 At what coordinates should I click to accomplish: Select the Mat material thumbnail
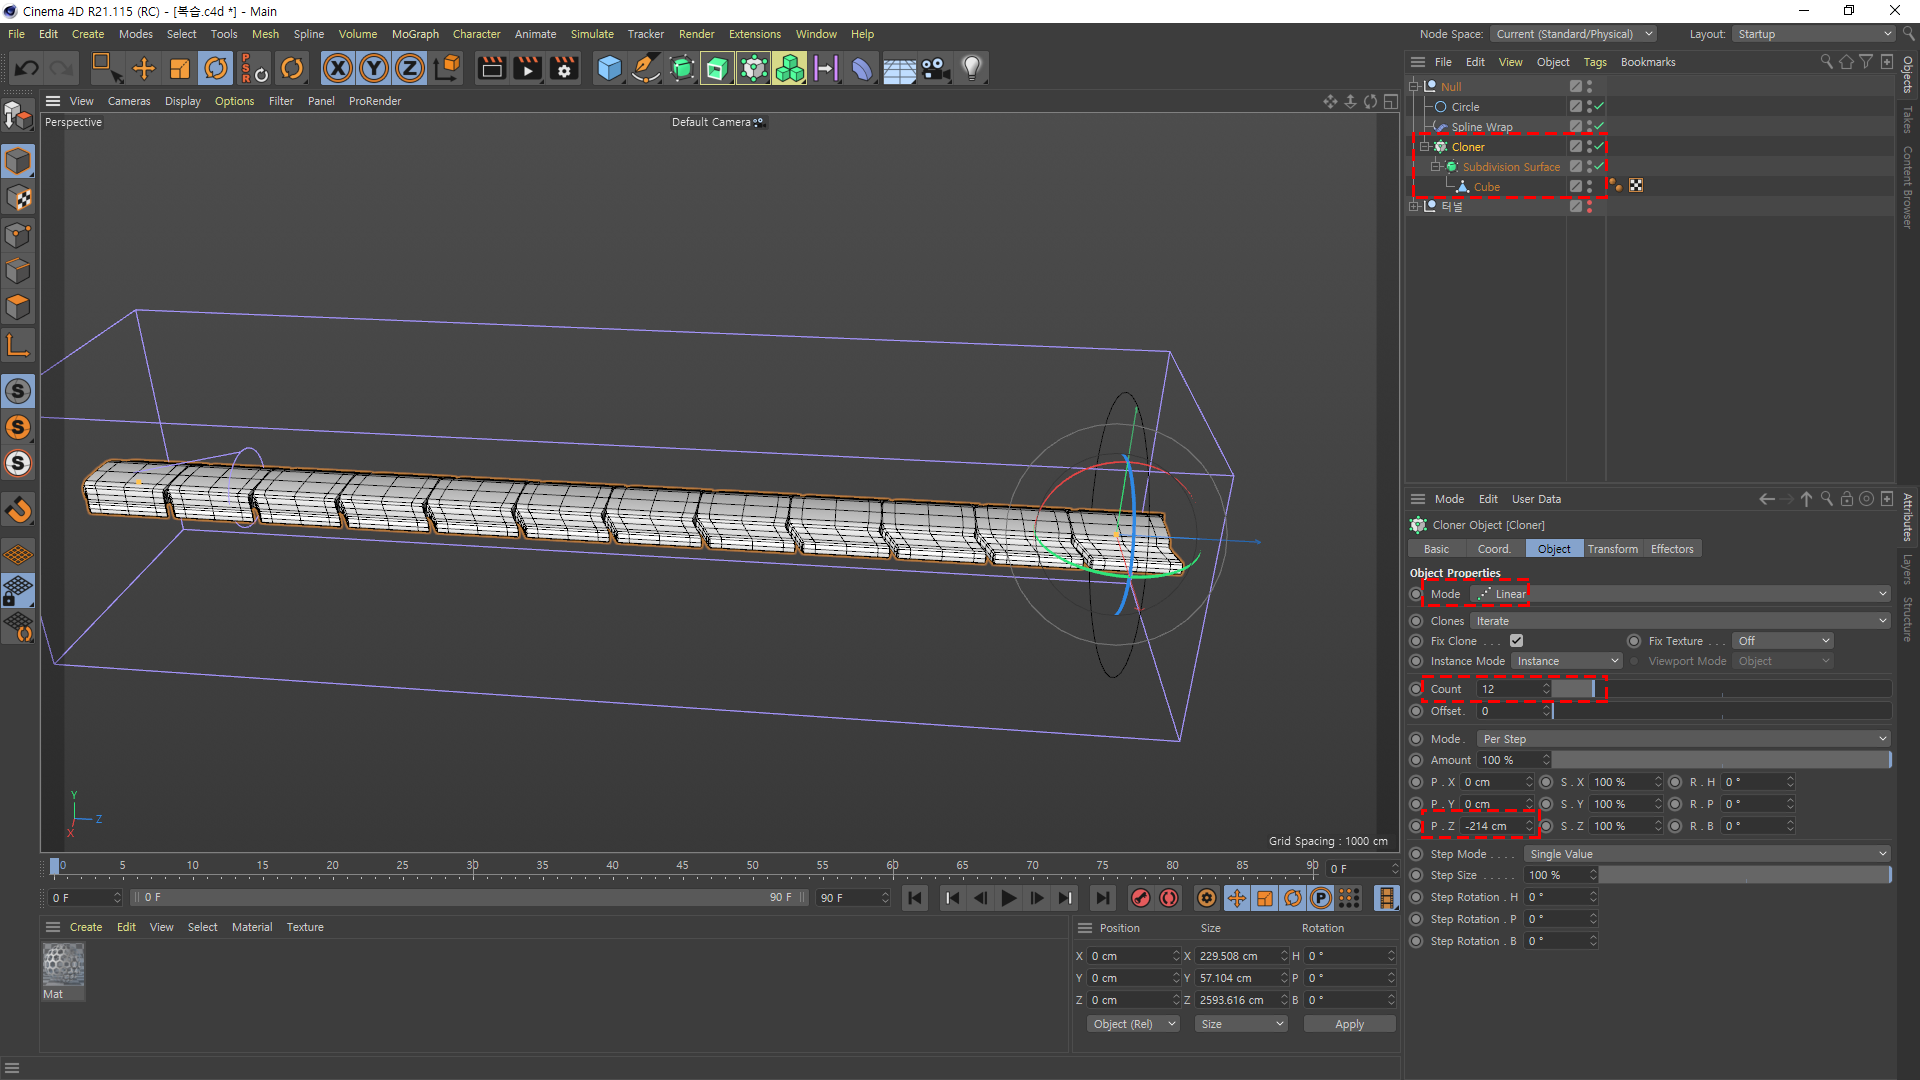pyautogui.click(x=63, y=966)
